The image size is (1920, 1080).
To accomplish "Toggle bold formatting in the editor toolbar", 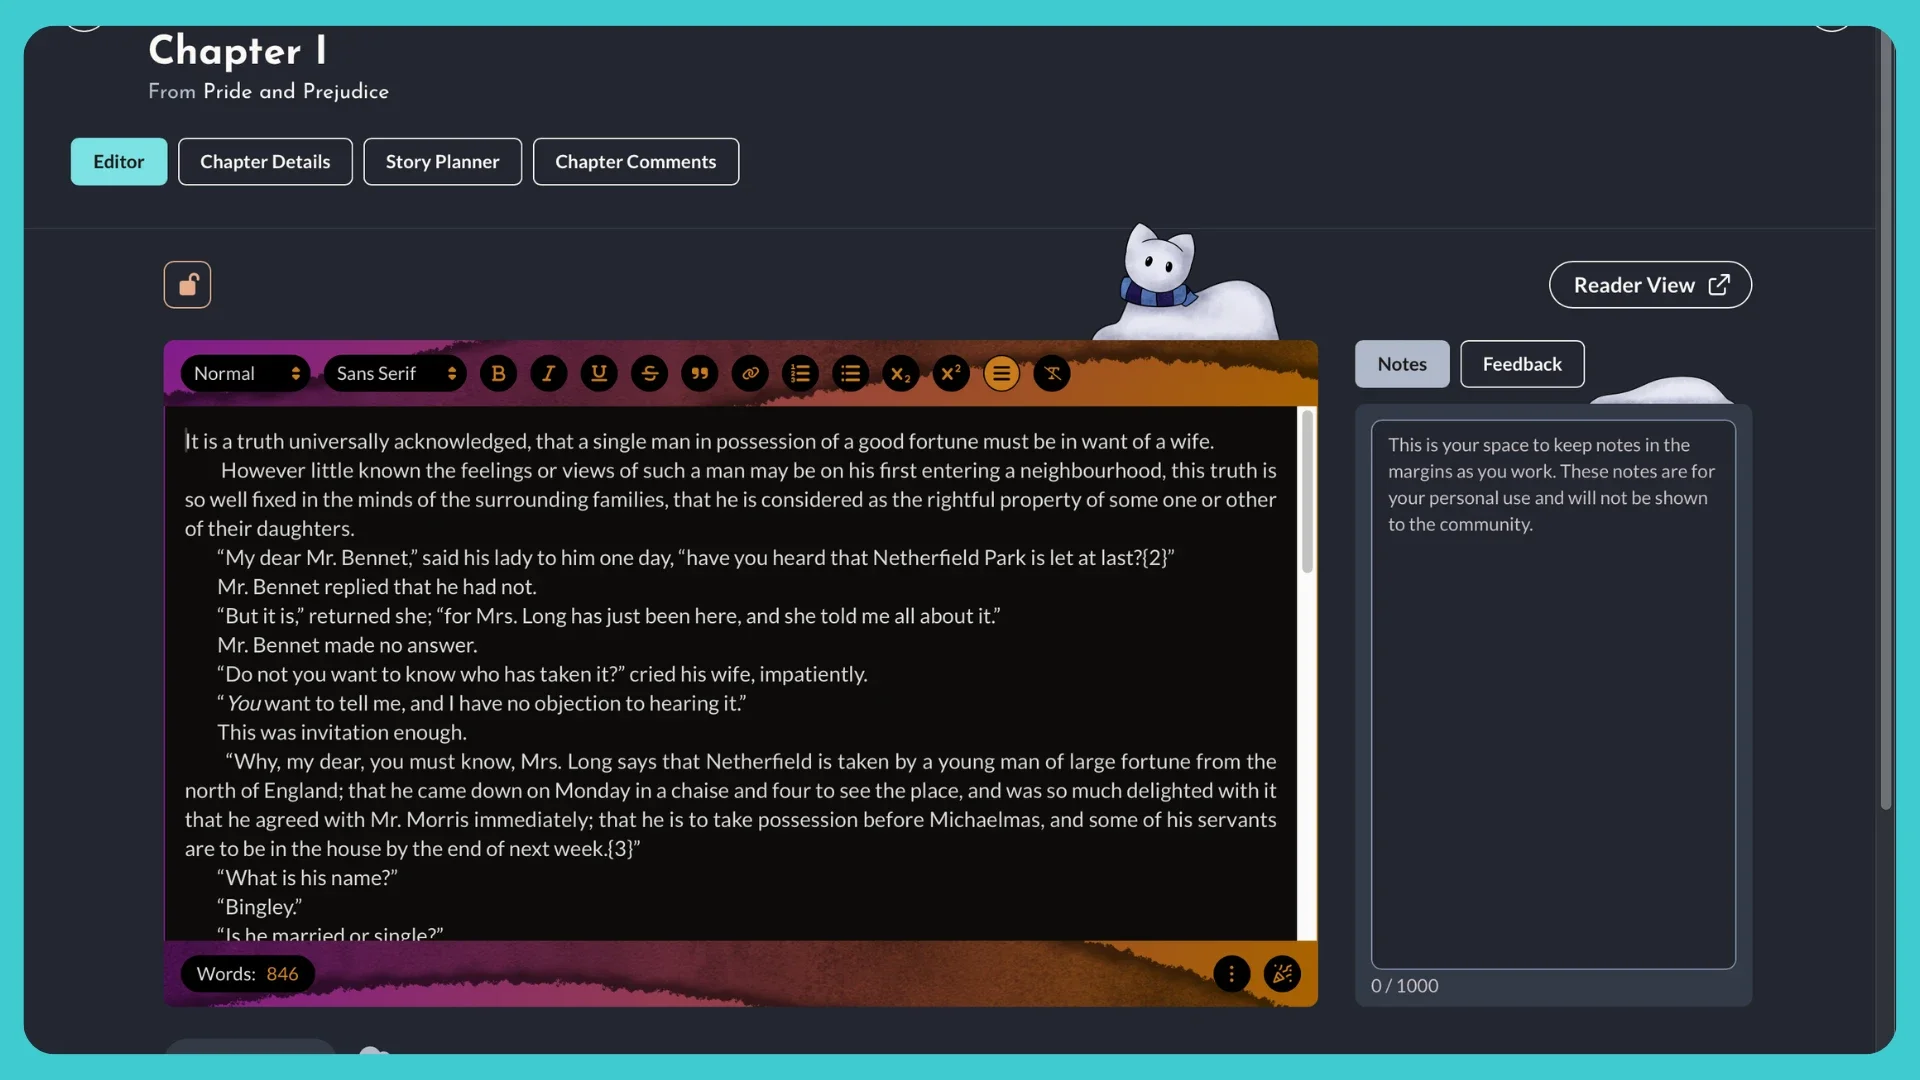I will 498,374.
